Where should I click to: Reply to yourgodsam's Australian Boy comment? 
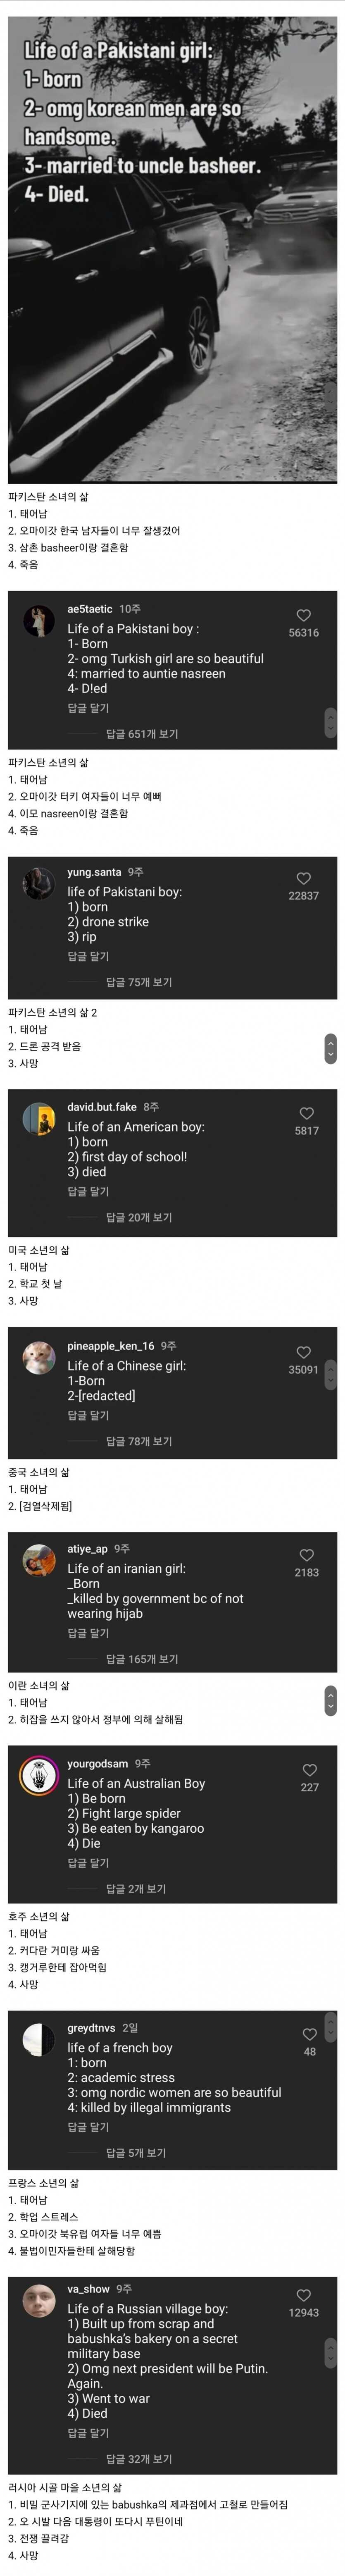click(x=88, y=1863)
